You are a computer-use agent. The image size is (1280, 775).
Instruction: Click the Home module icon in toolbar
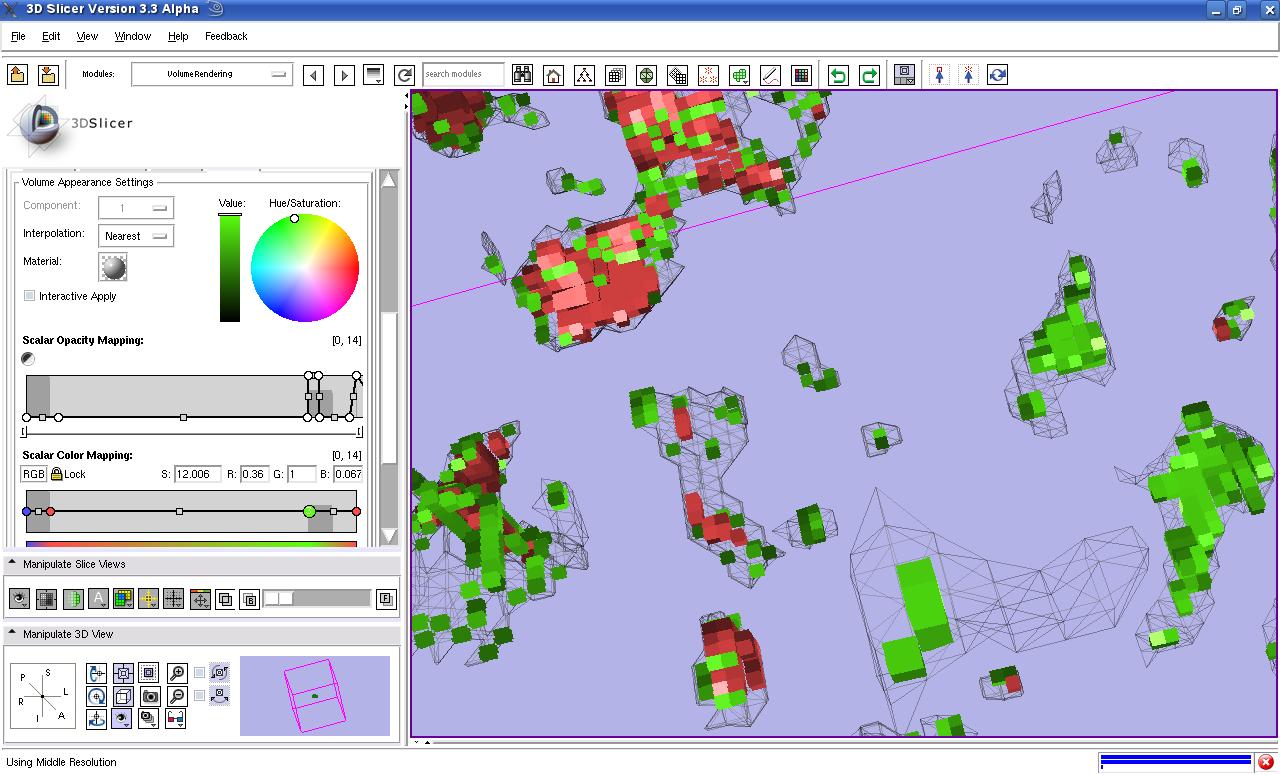553,75
